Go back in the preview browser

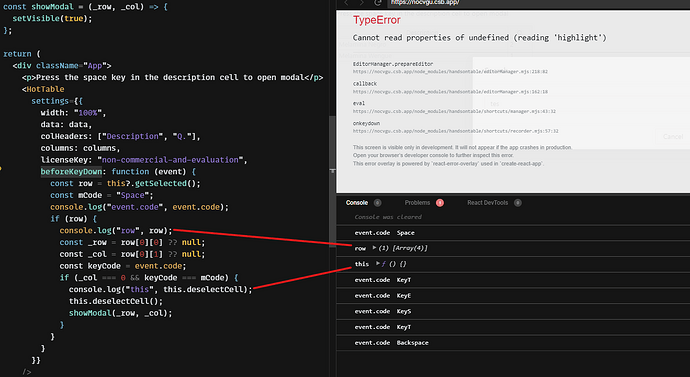346,3
